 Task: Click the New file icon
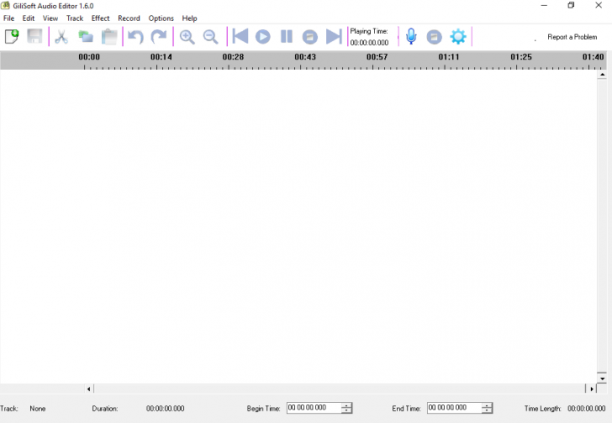click(x=12, y=37)
